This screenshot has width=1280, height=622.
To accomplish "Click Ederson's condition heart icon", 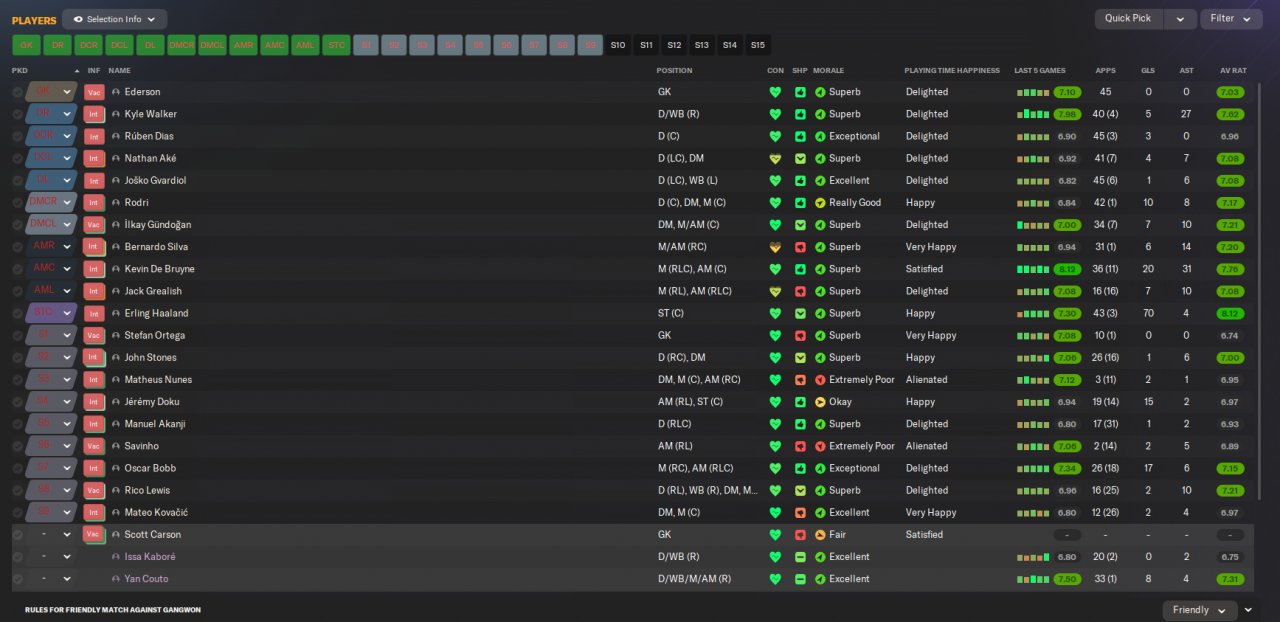I will tap(774, 92).
